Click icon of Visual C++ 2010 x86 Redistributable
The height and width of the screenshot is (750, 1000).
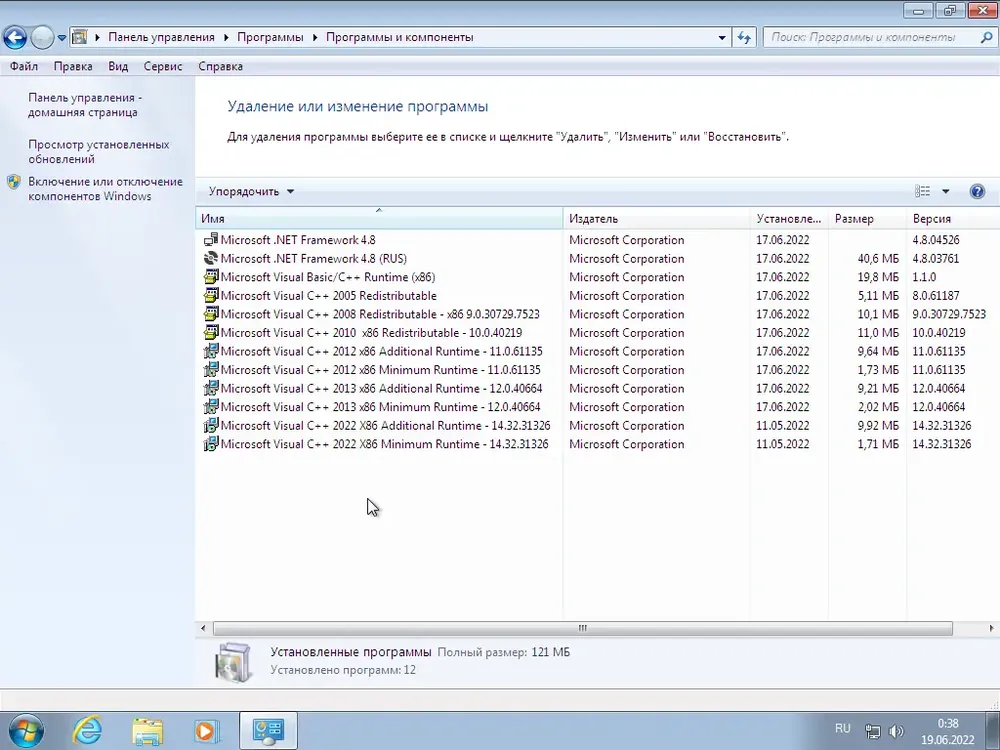(x=210, y=332)
